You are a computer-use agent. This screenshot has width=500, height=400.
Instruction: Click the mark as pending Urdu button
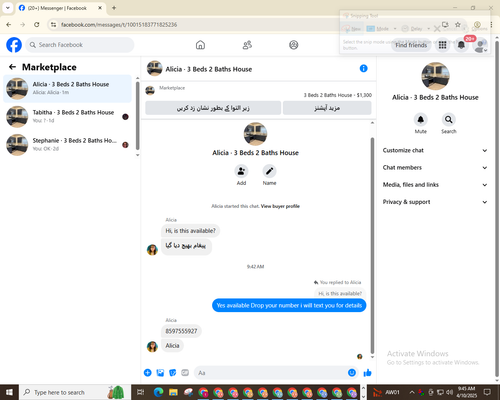pos(213,108)
